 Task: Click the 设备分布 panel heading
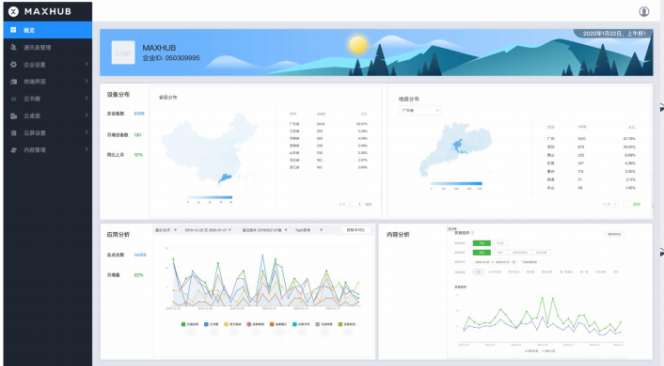(x=119, y=94)
